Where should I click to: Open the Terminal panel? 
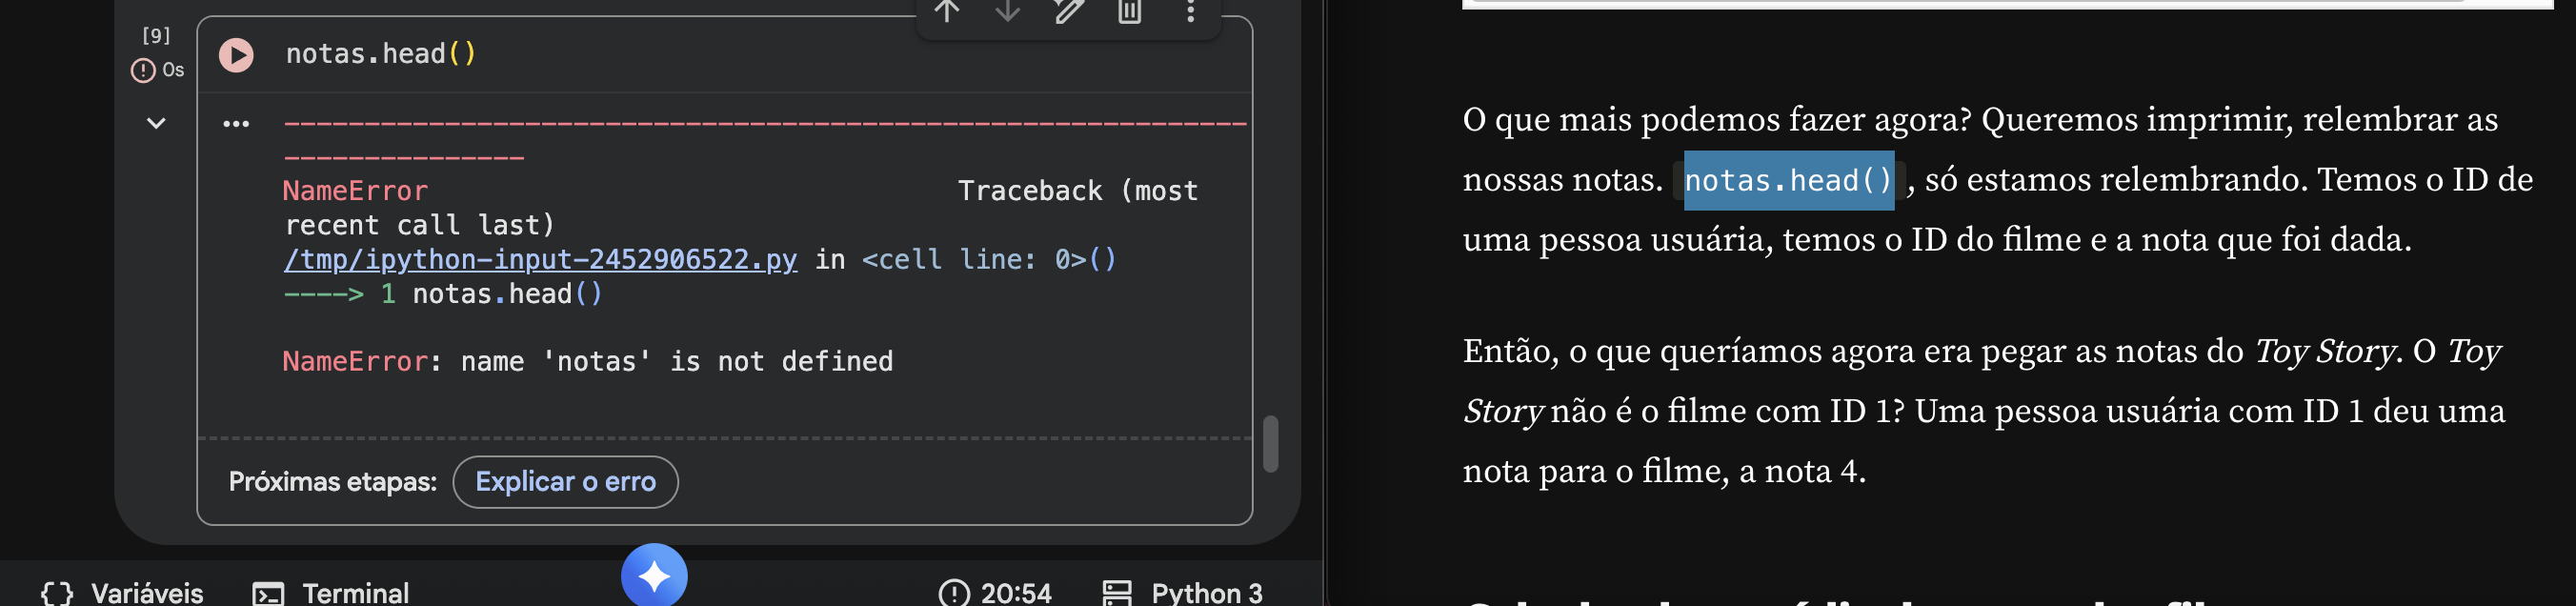pyautogui.click(x=330, y=592)
